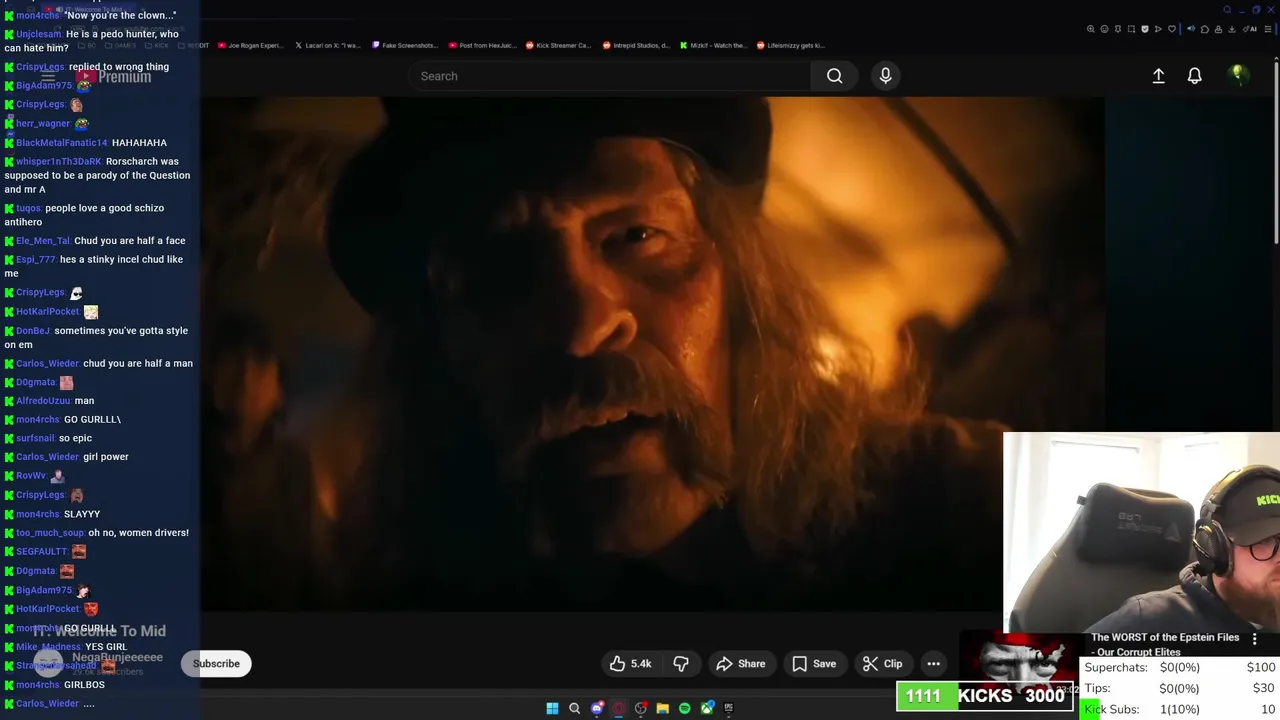
Task: Switch to Post from HexJuice tab
Action: (x=482, y=45)
